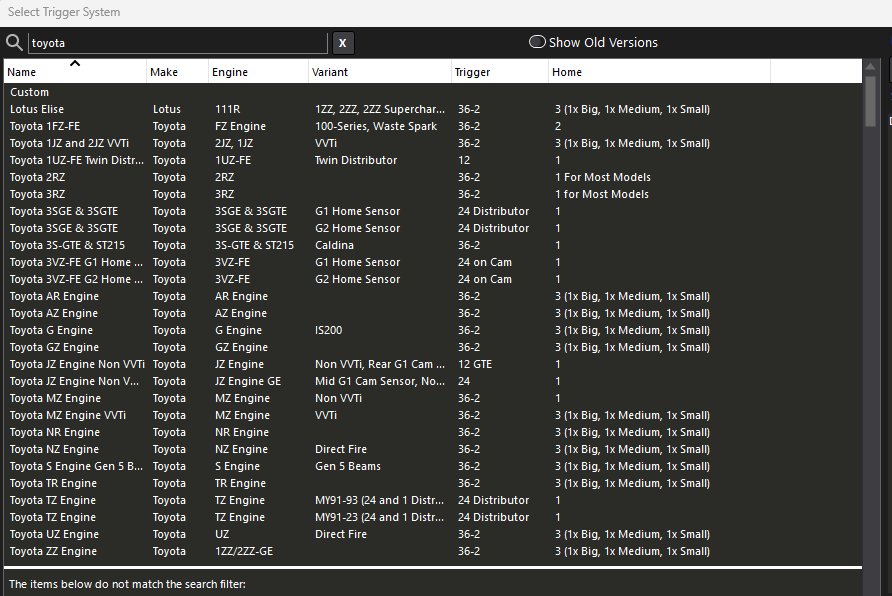The height and width of the screenshot is (596, 892).
Task: Select the Toyota 3RZ row
Action: tap(432, 194)
